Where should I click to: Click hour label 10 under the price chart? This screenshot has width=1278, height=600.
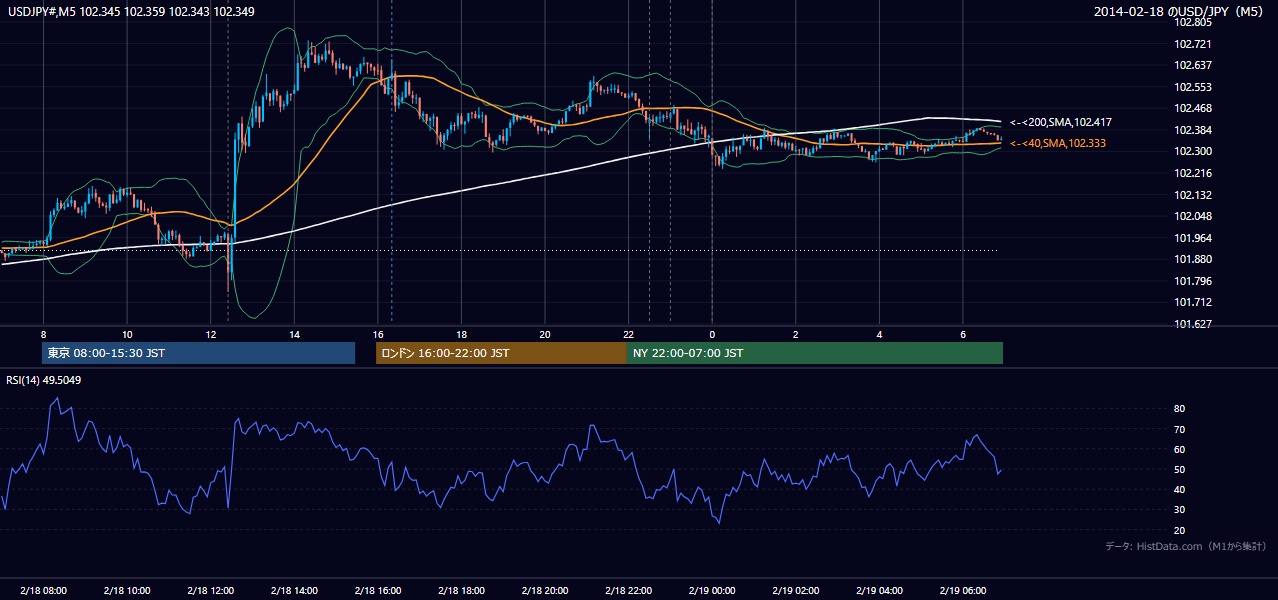coord(127,334)
